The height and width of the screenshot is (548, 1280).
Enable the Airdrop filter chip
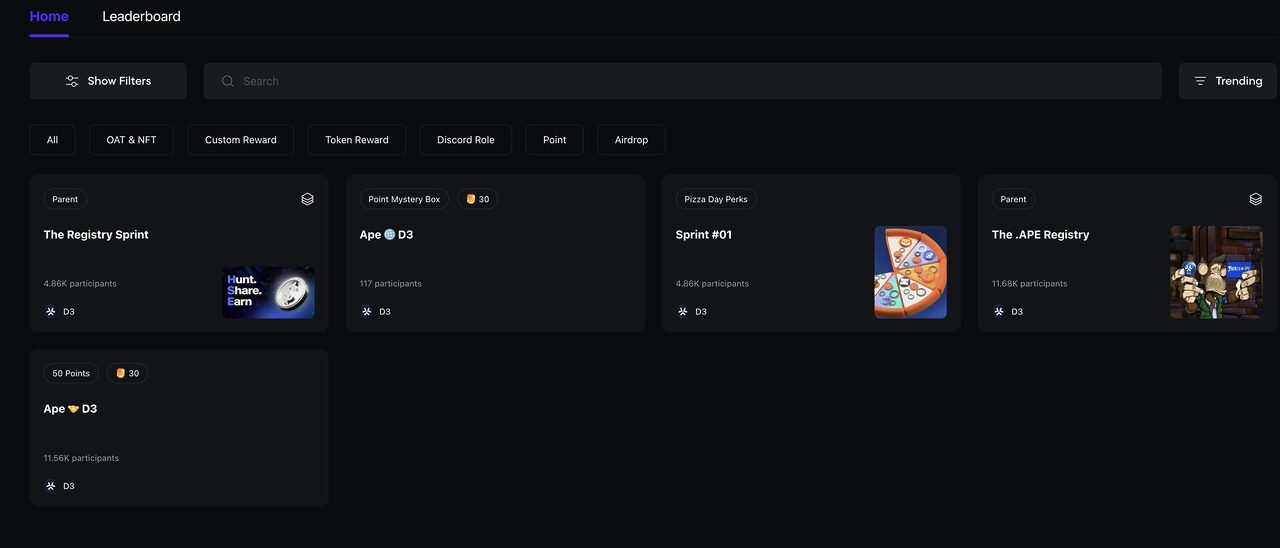coord(631,140)
